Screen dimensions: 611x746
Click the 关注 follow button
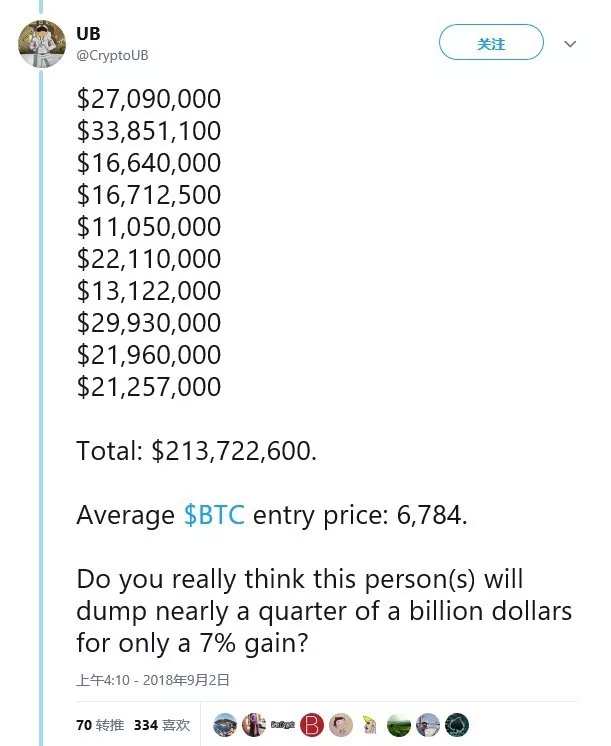[x=491, y=42]
